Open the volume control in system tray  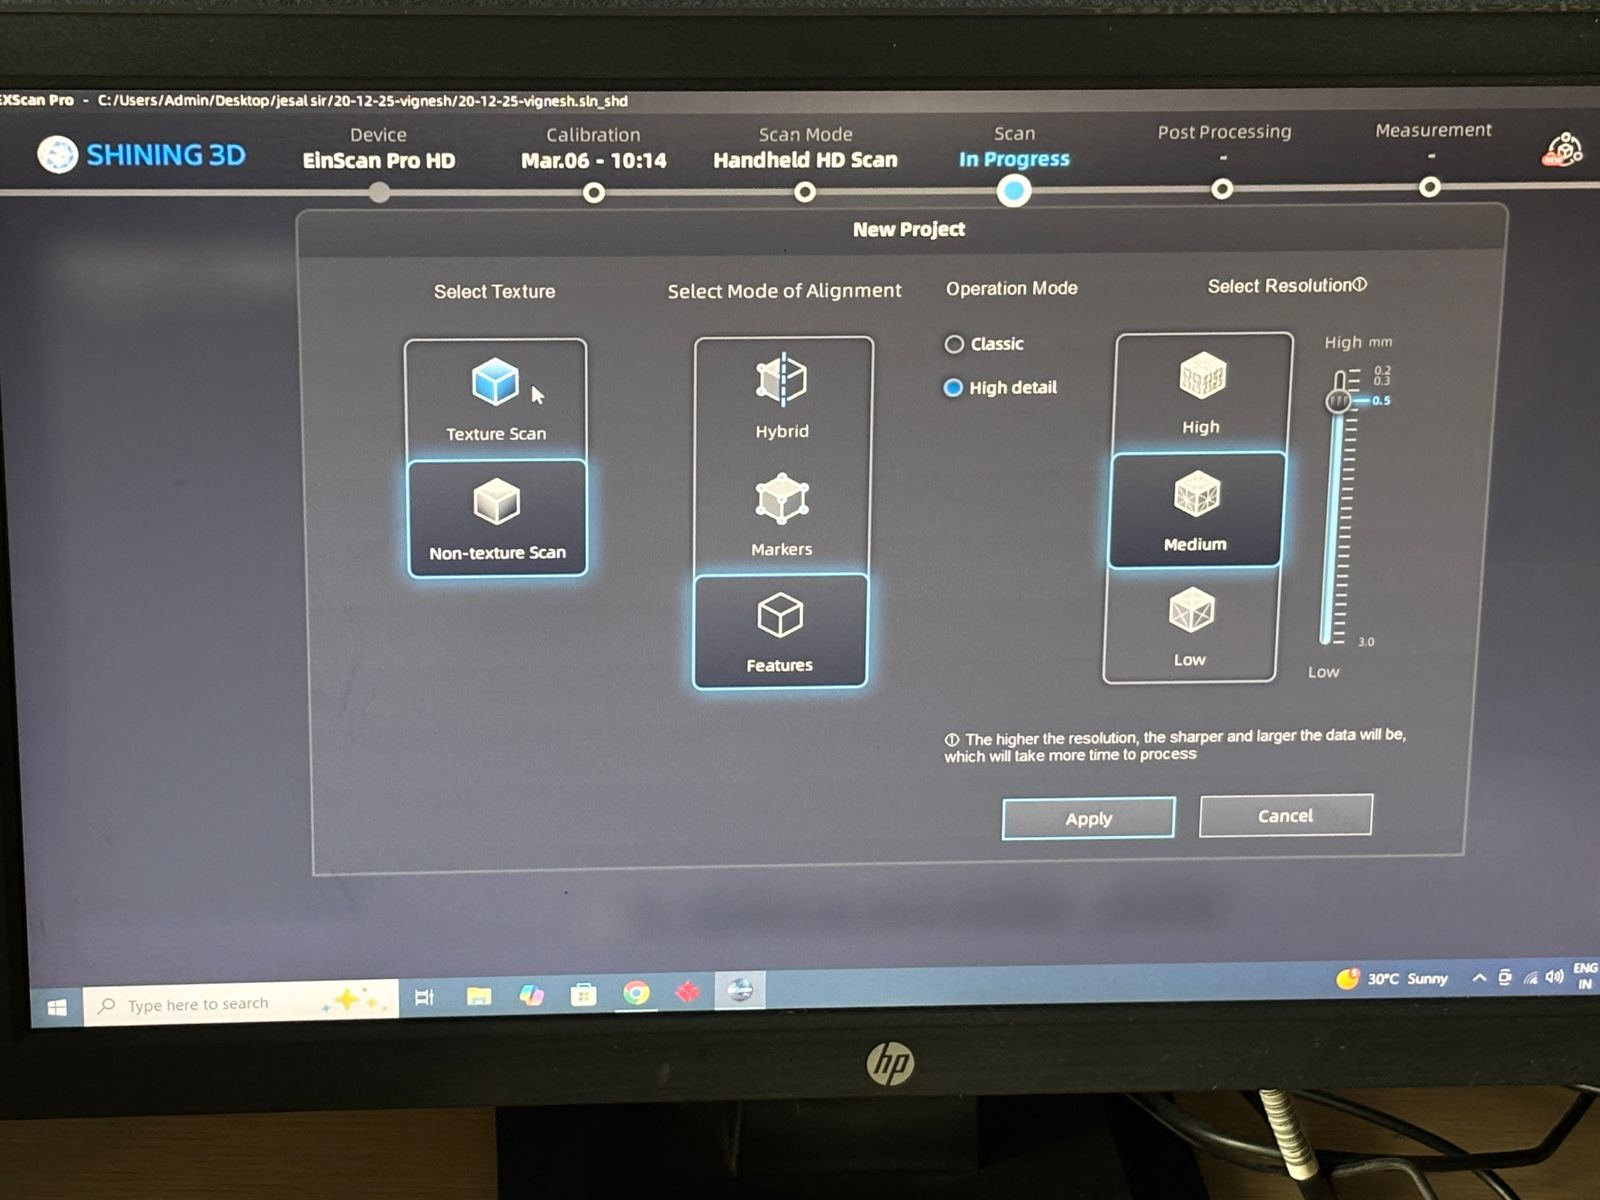point(1554,976)
